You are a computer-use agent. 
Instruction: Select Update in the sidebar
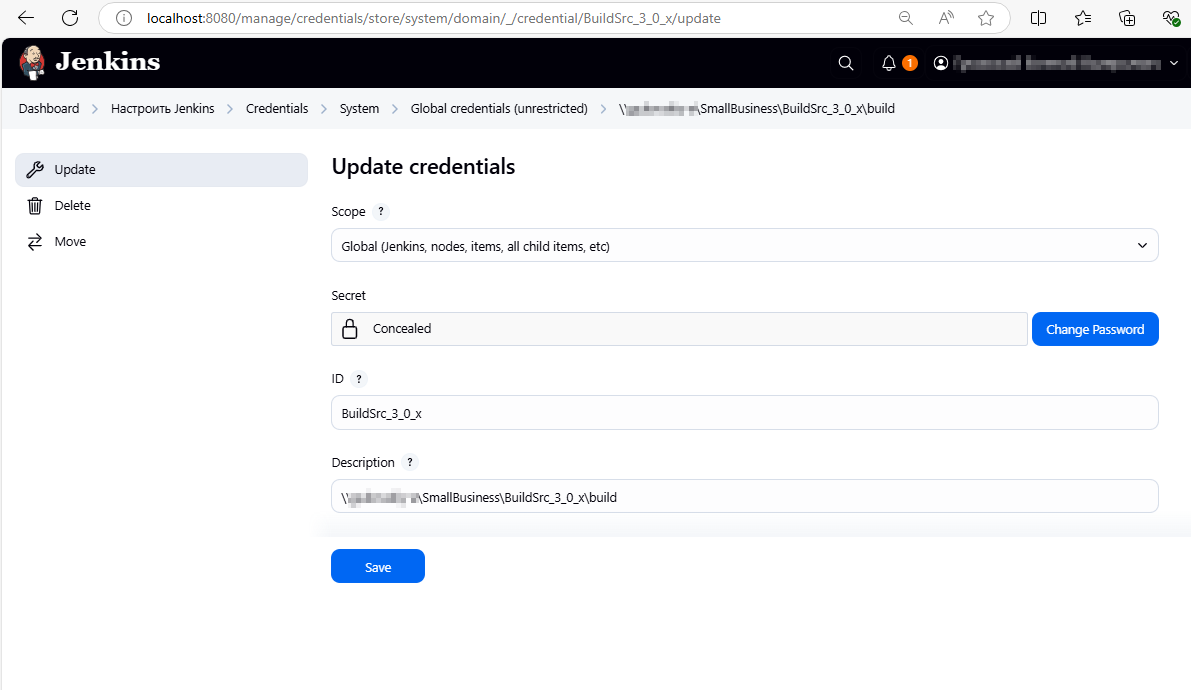[161, 170]
